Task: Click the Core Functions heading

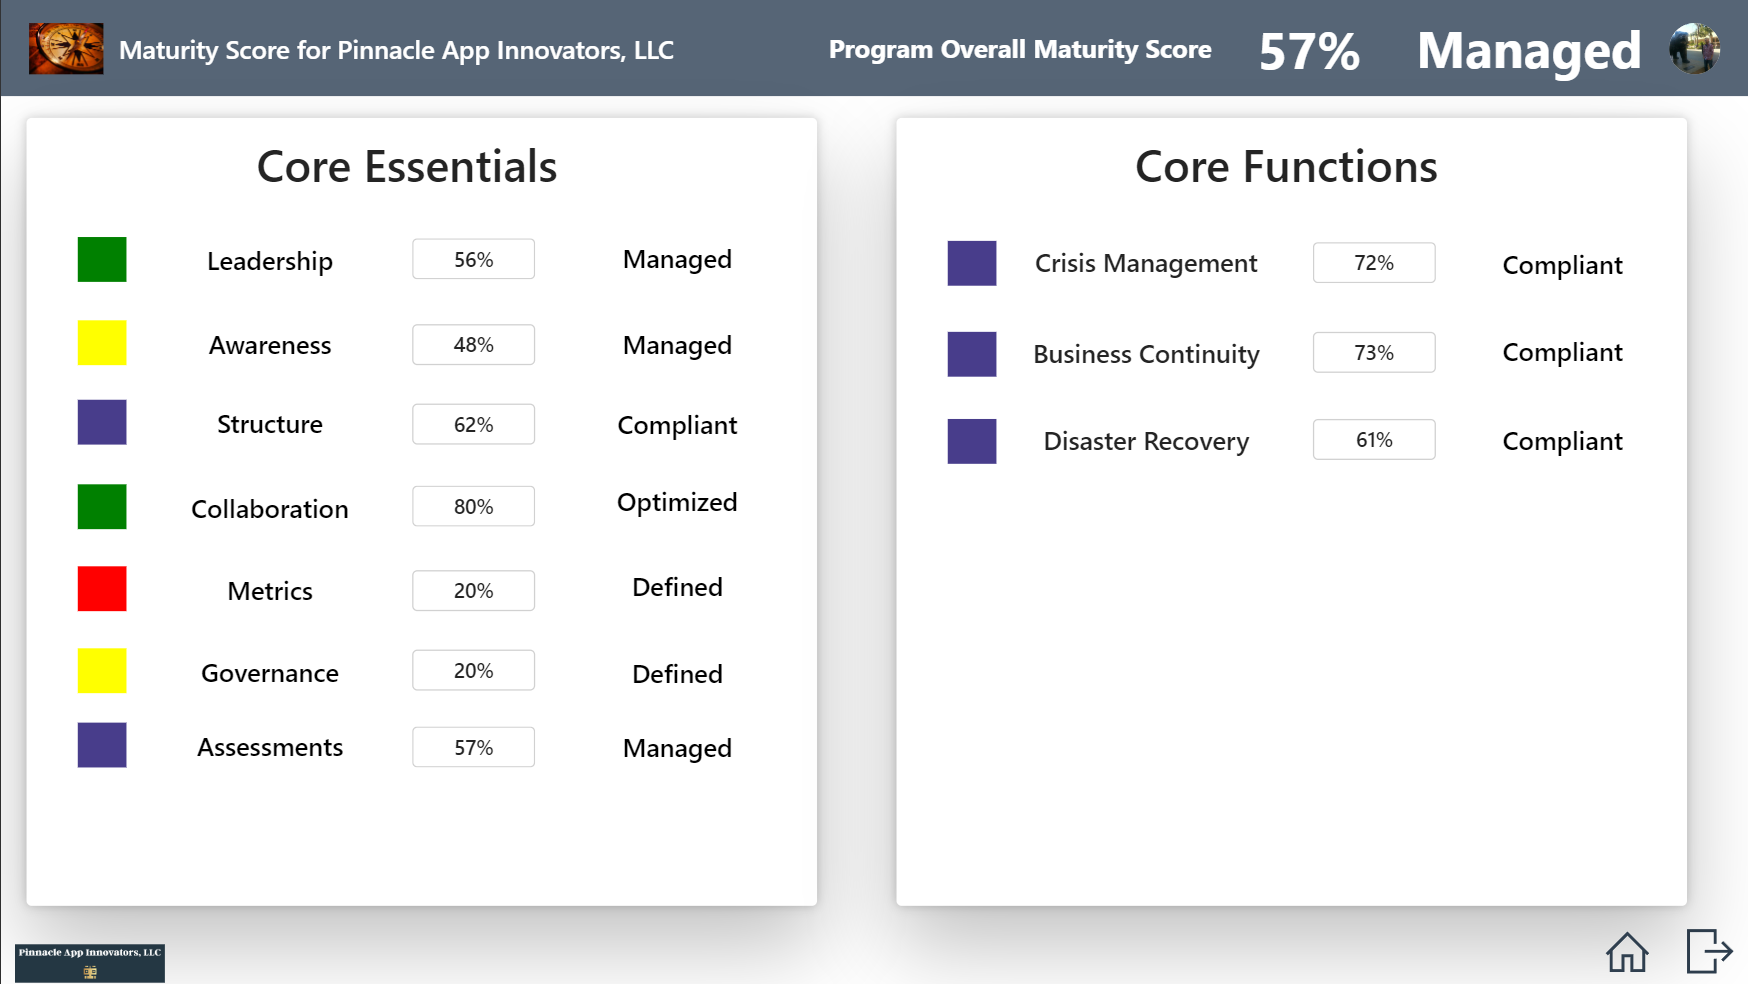Action: click(1286, 167)
